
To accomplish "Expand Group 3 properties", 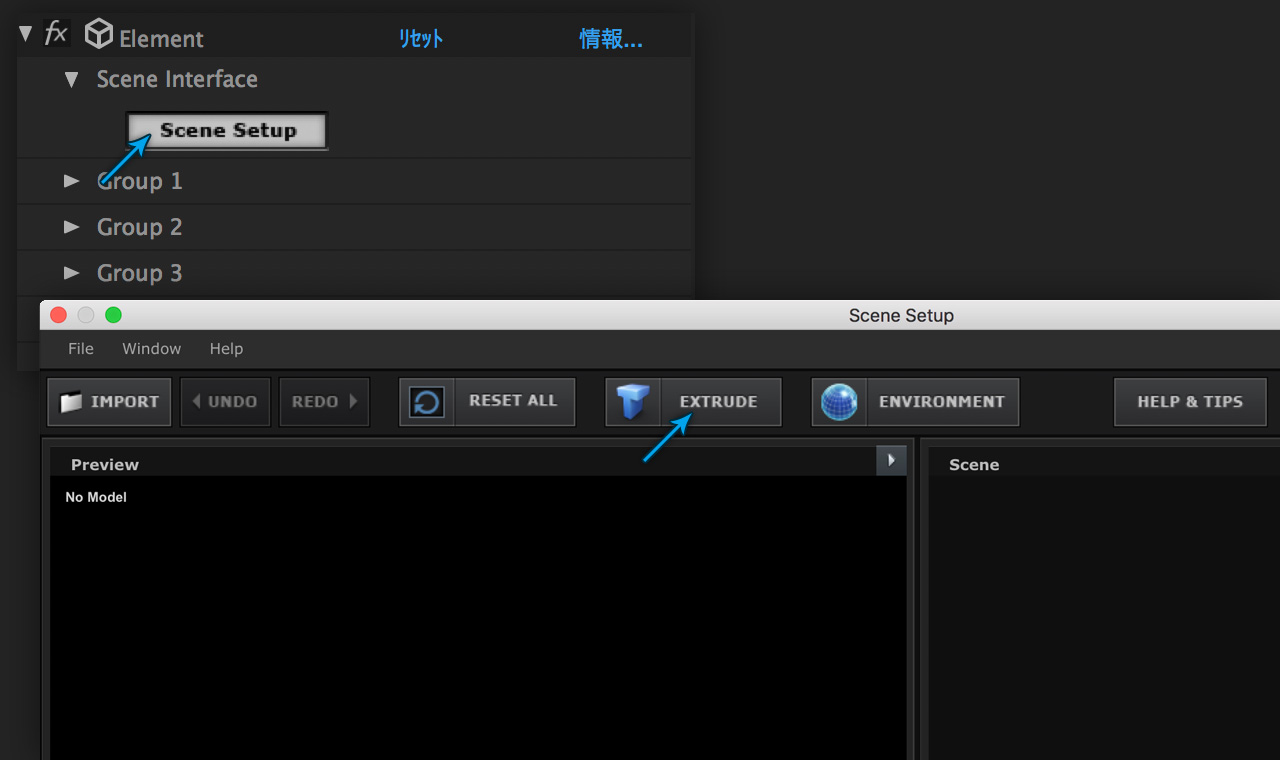I will (71, 273).
